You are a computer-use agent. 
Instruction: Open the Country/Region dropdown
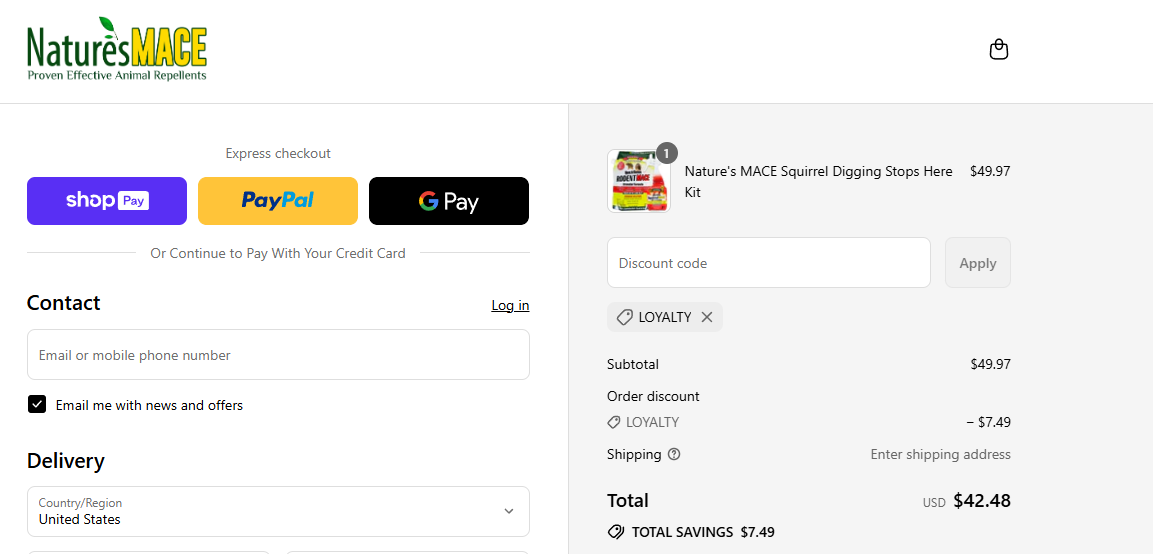(x=278, y=511)
